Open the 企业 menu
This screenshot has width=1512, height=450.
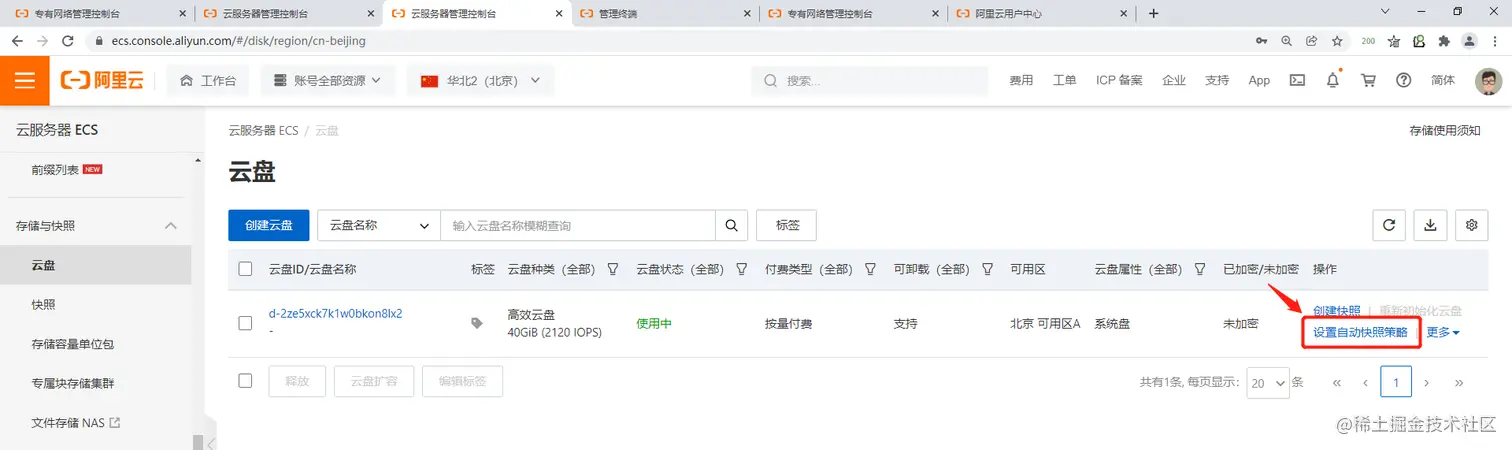tap(1174, 81)
